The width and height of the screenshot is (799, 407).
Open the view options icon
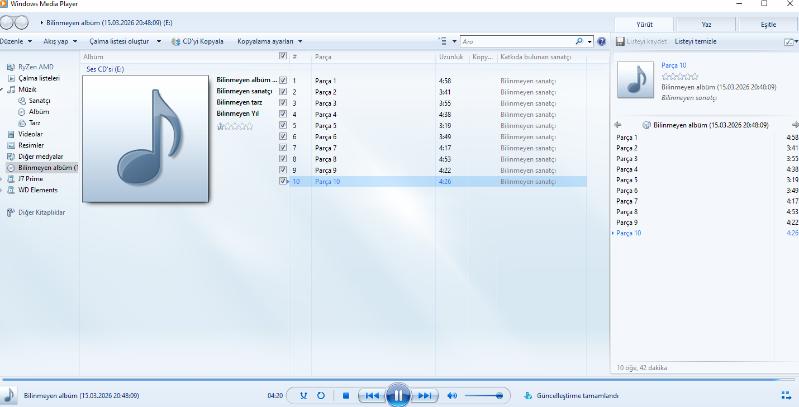tap(442, 41)
